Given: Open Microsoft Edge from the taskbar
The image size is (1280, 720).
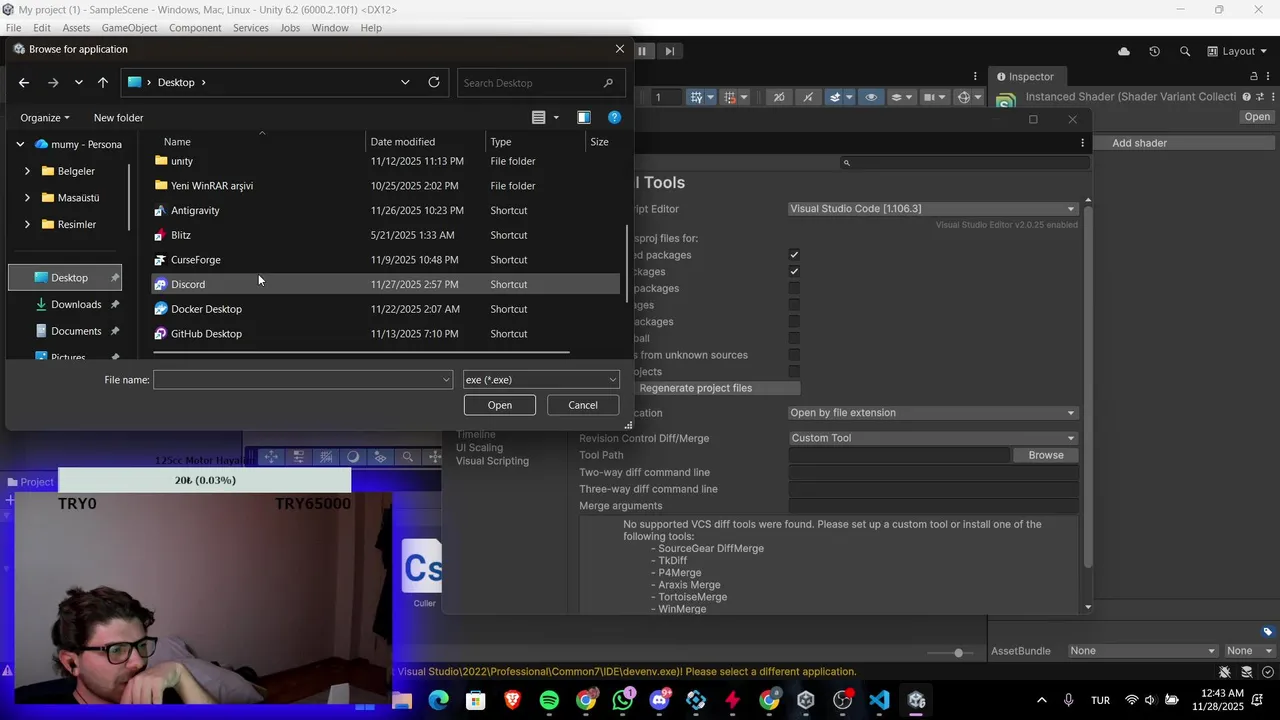Looking at the screenshot, I should click(439, 700).
